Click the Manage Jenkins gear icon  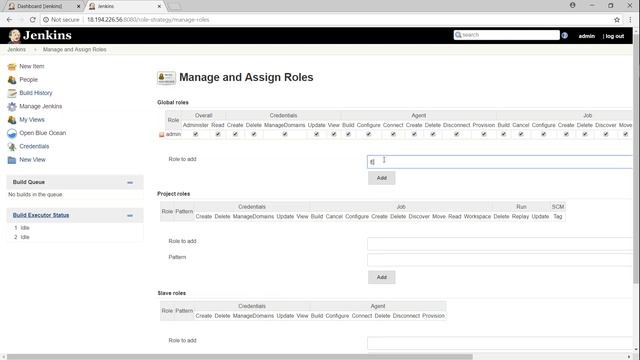pyautogui.click(x=12, y=107)
